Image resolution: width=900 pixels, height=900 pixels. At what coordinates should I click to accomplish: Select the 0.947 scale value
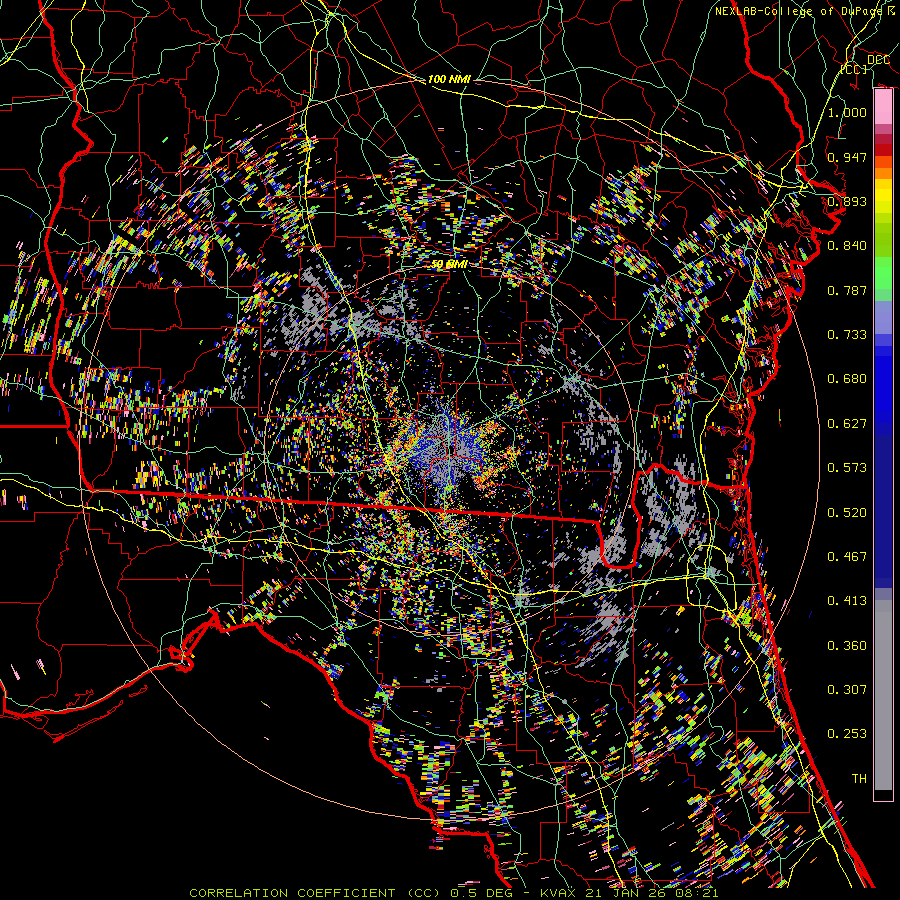(x=847, y=157)
